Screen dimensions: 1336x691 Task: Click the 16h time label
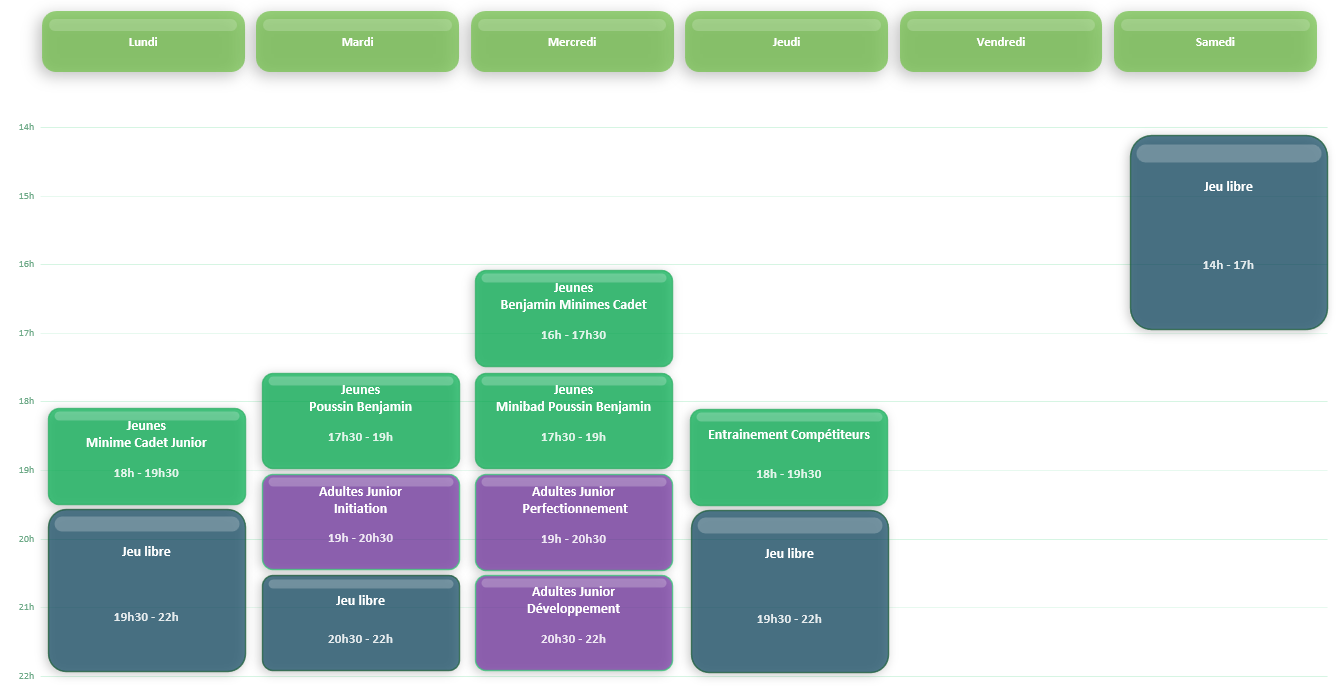(x=26, y=264)
